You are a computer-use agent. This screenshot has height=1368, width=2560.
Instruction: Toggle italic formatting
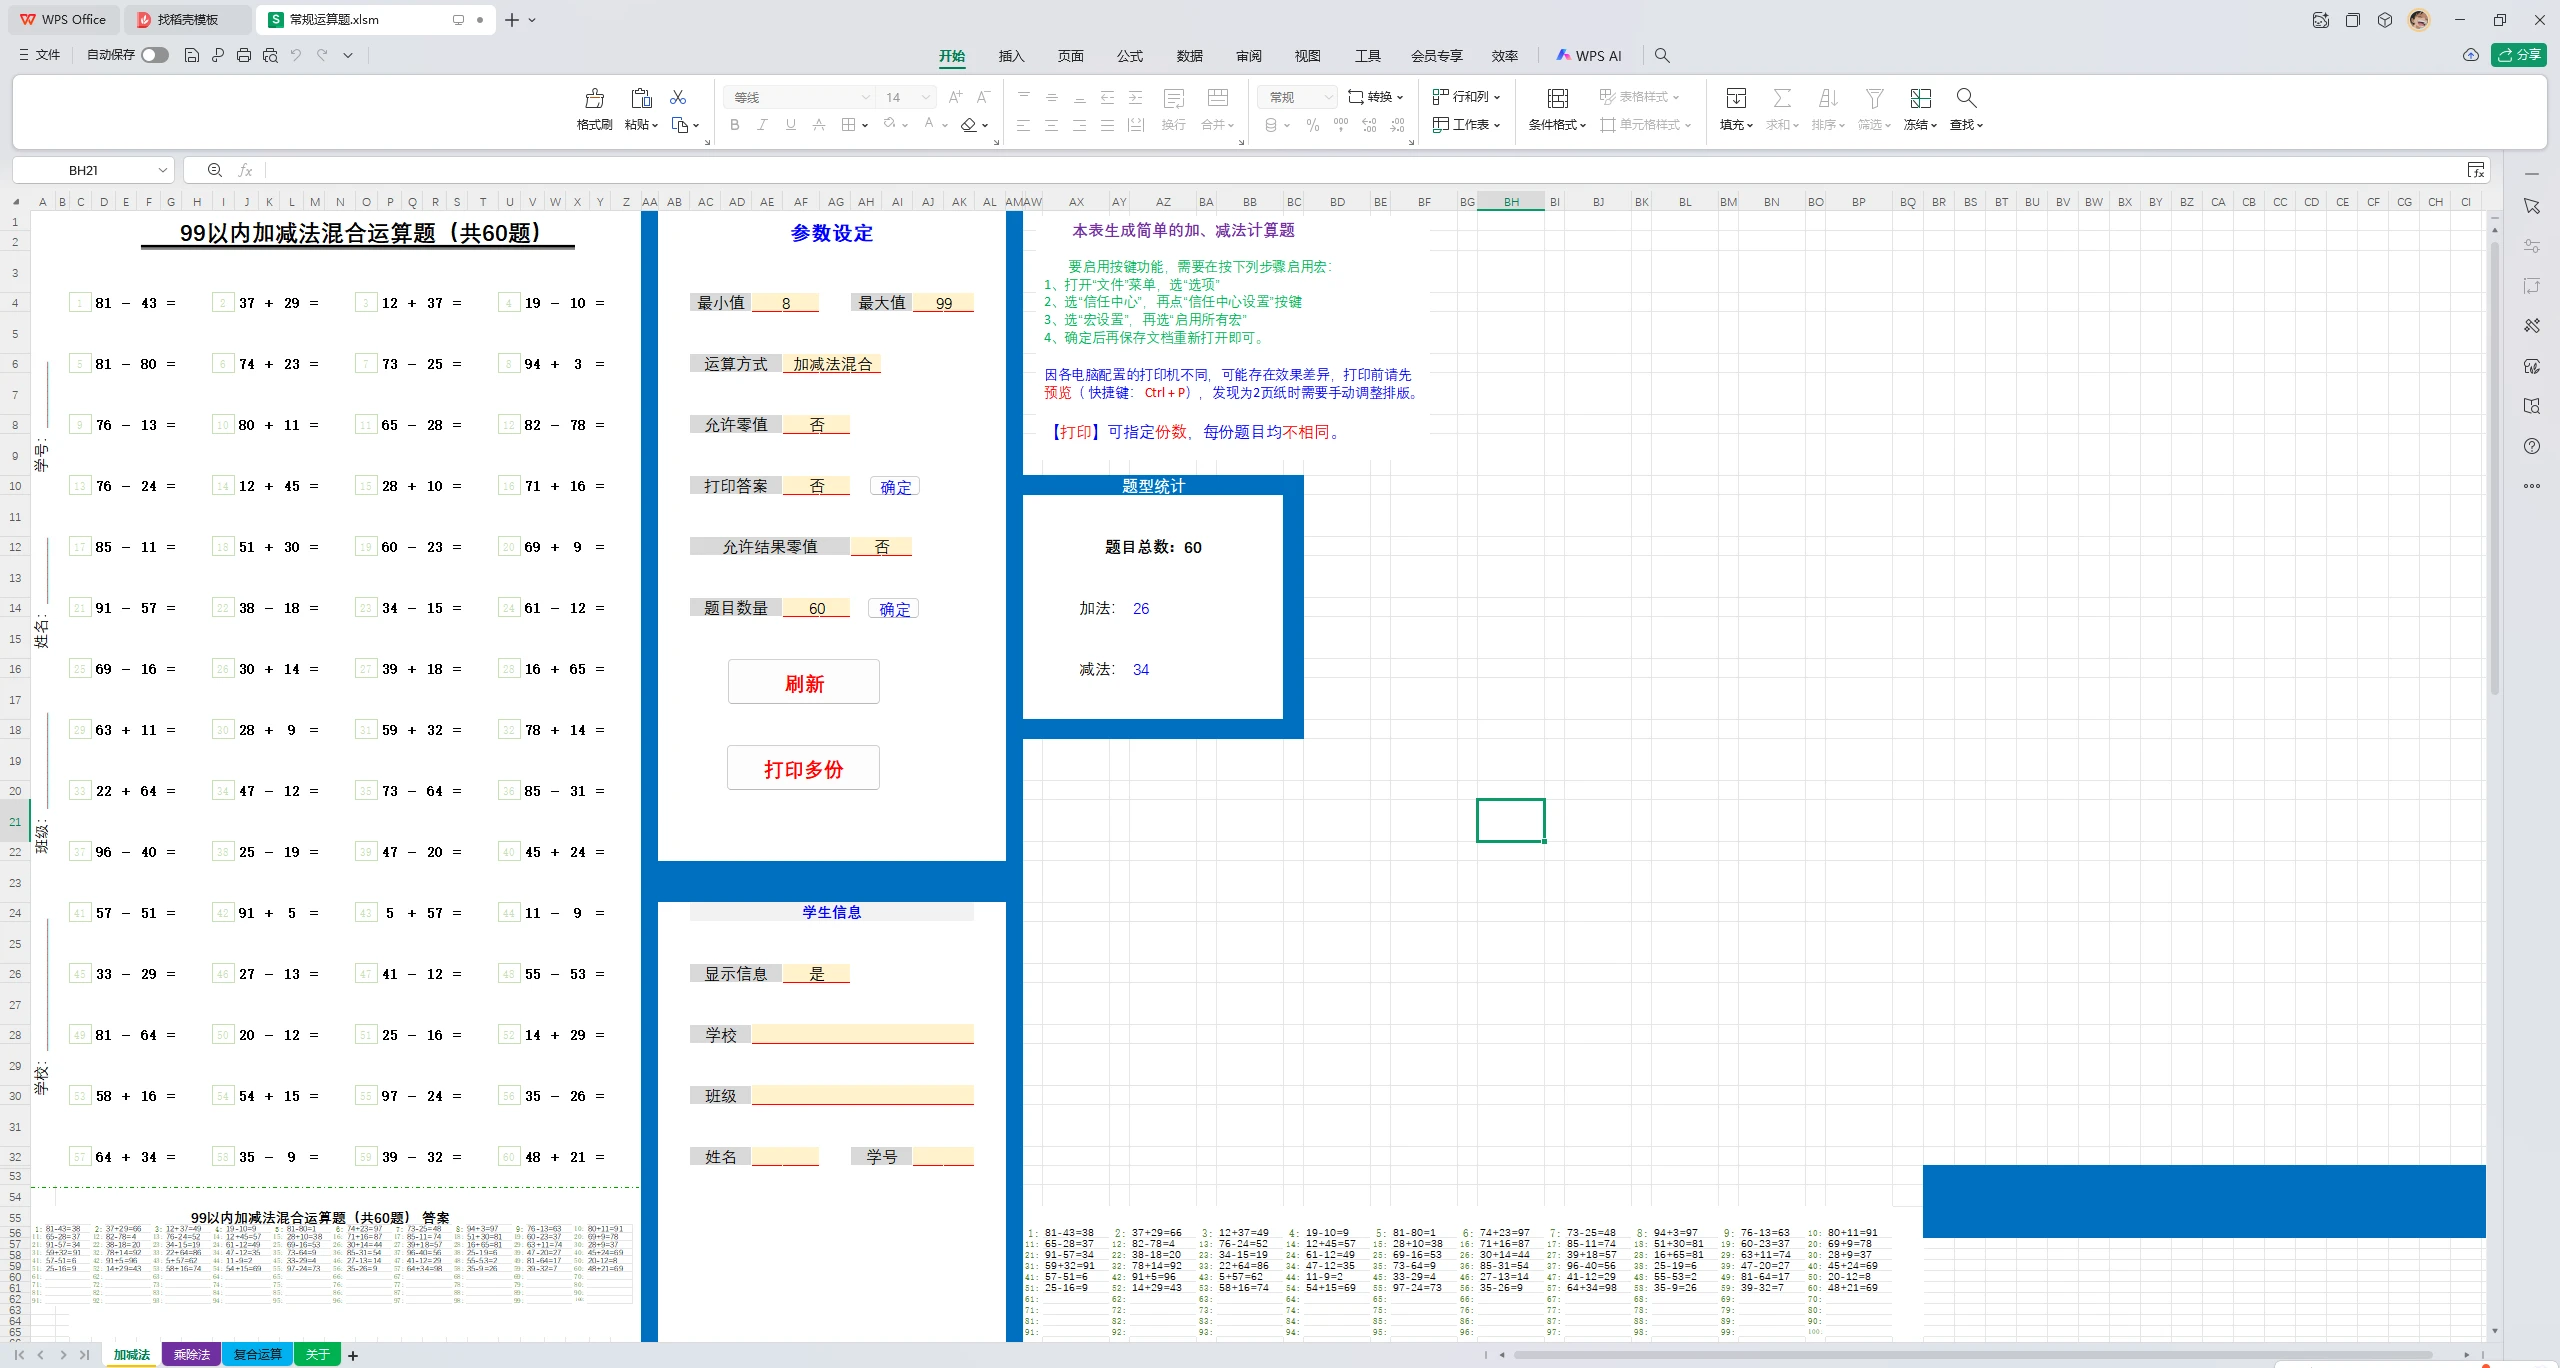pyautogui.click(x=762, y=125)
